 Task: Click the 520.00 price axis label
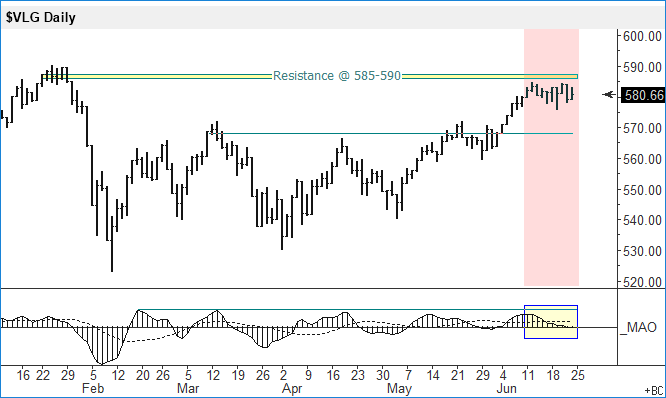(642, 282)
